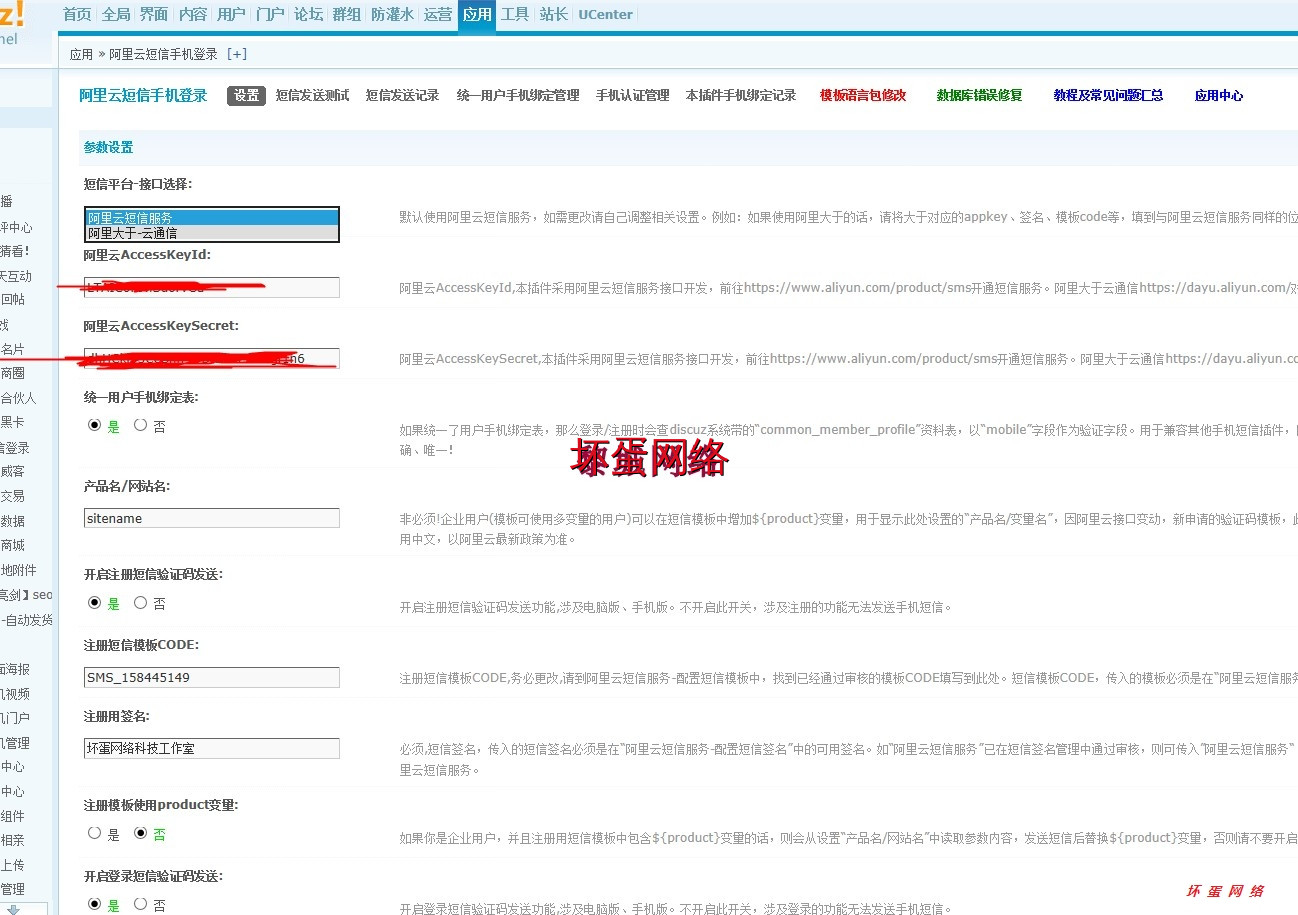
Task: Choose 阿里云短信服务 in the interface list
Action: point(212,218)
